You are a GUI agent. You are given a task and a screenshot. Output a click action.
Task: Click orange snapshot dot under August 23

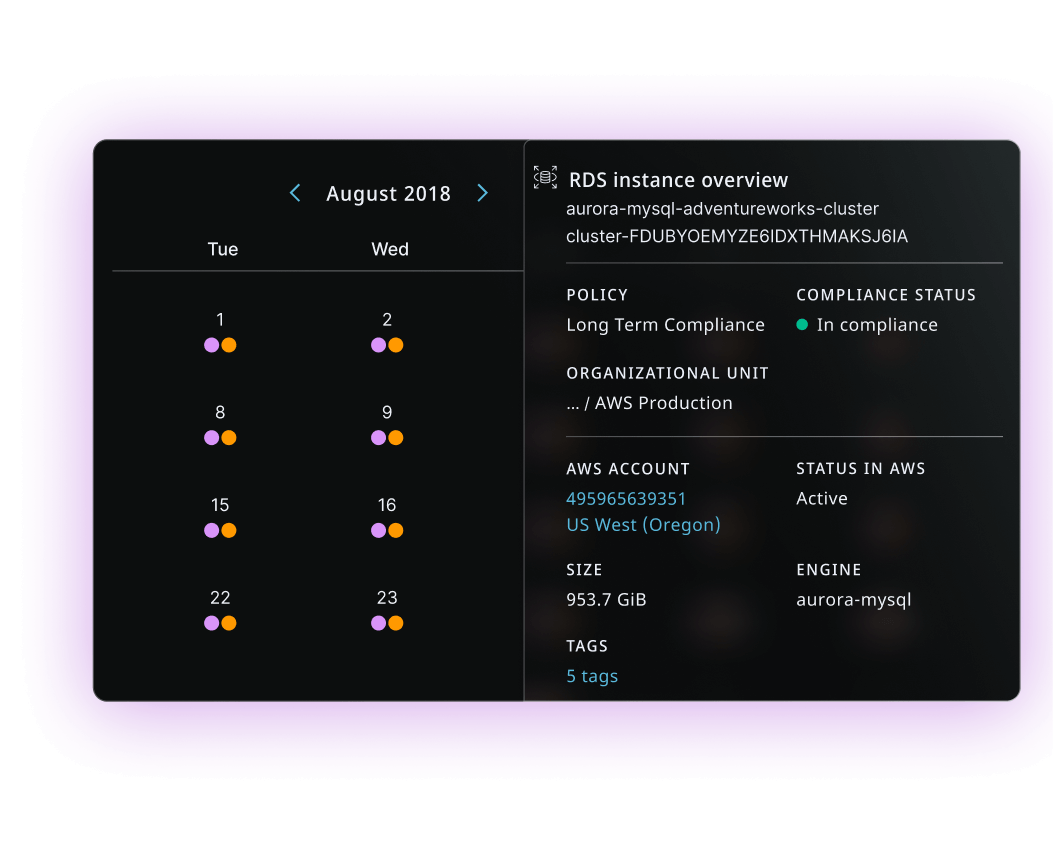click(x=396, y=623)
